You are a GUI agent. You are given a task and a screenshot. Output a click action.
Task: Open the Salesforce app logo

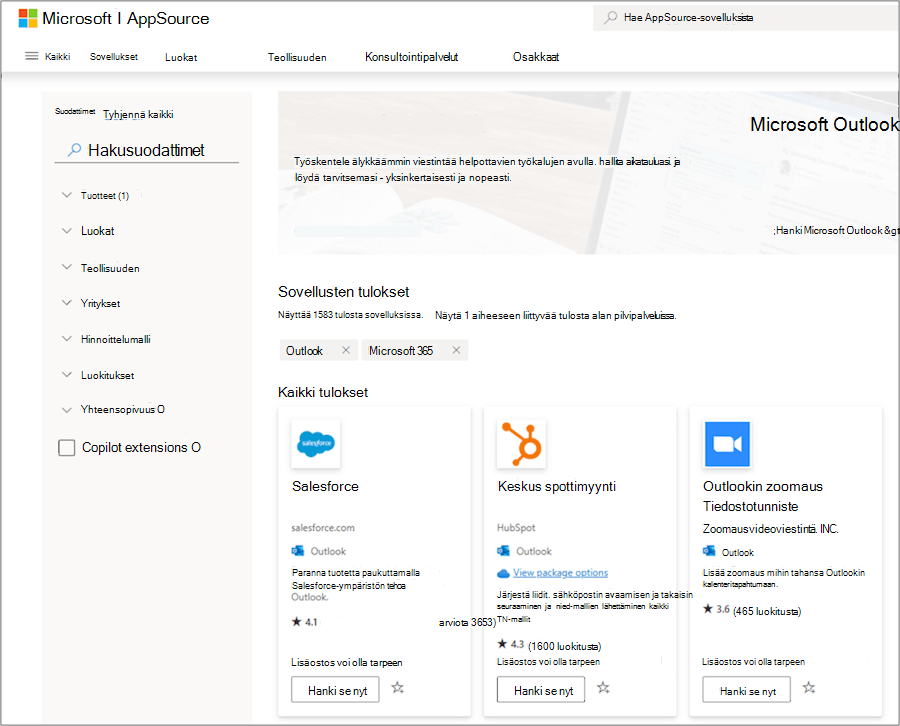[x=316, y=444]
